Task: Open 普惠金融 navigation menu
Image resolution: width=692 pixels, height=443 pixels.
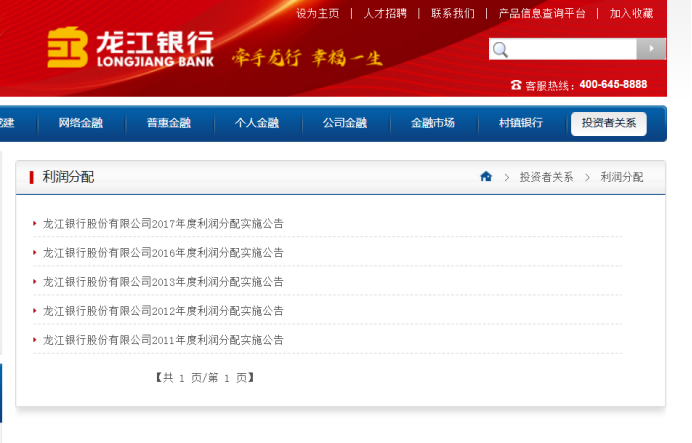Action: 169,123
